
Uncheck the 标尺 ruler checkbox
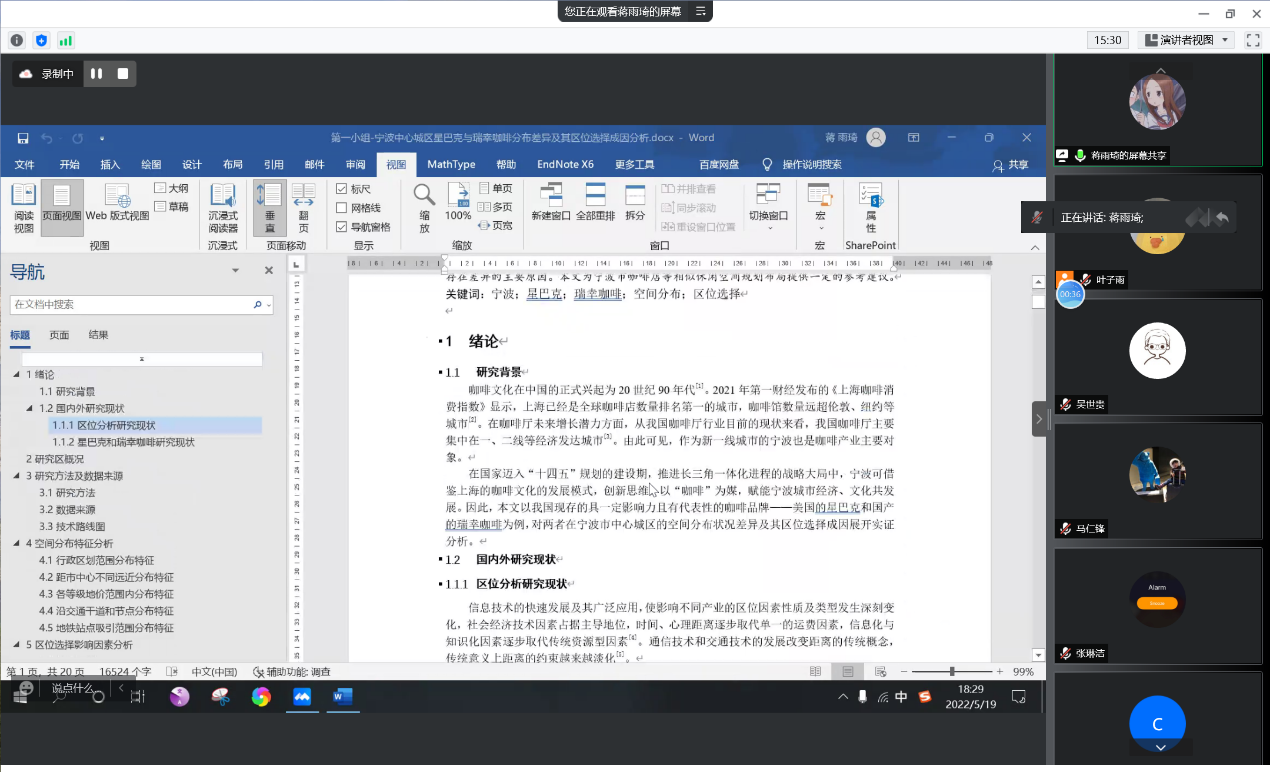pyautogui.click(x=342, y=189)
